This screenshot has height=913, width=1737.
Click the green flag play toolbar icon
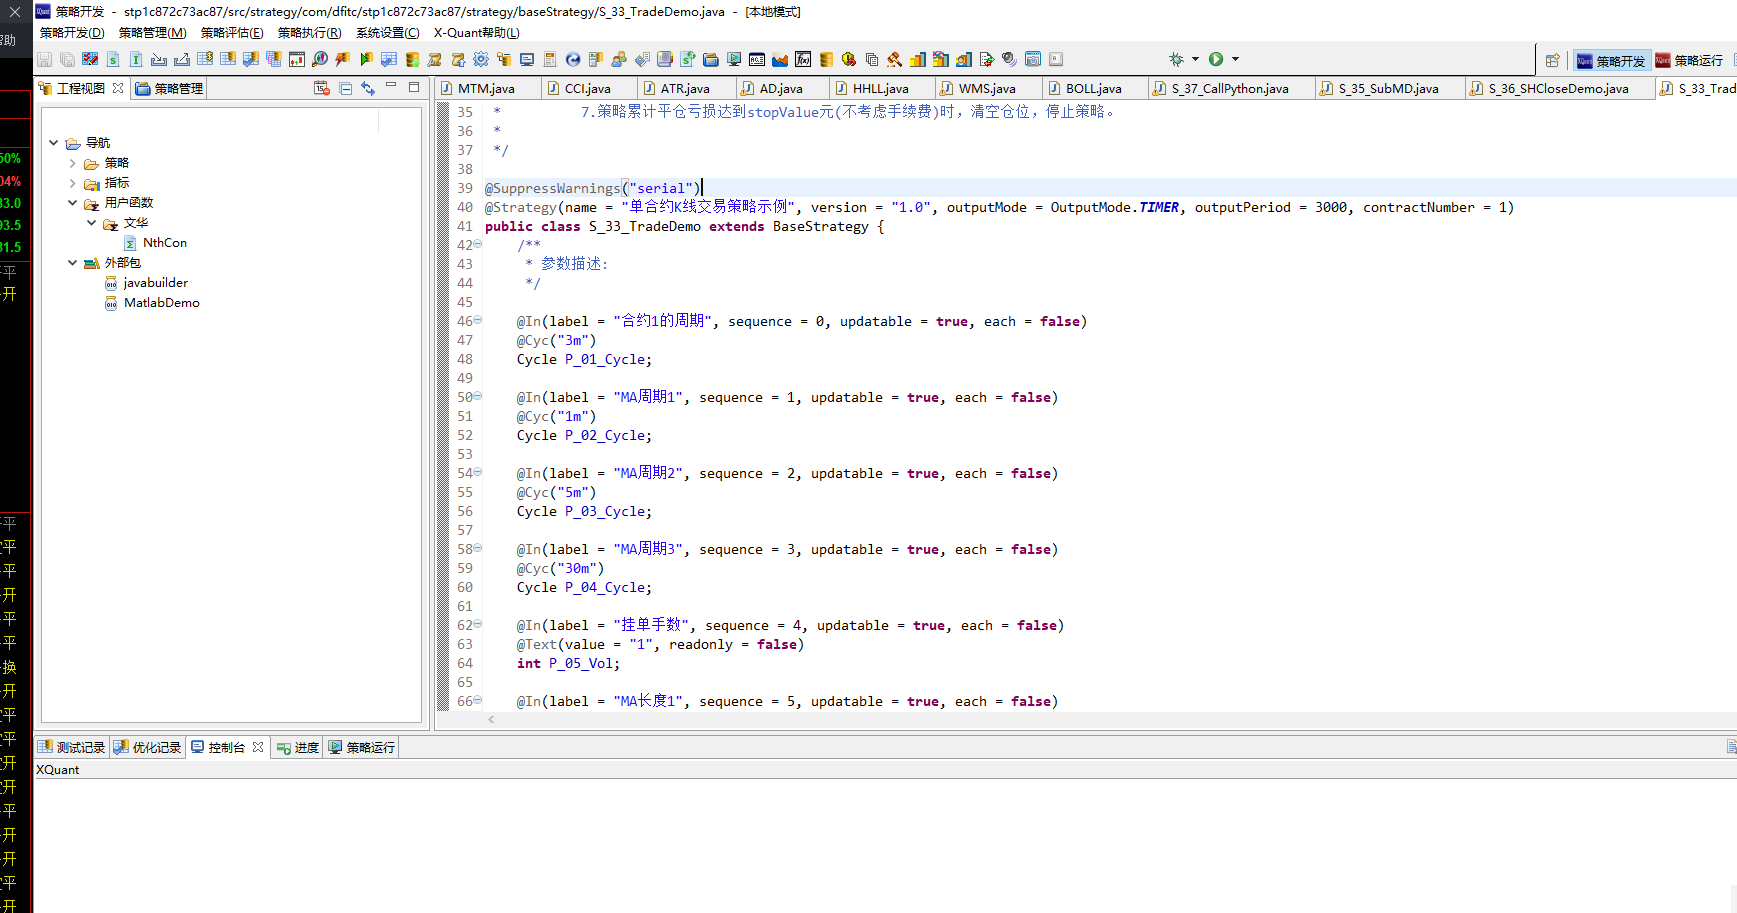pos(366,59)
